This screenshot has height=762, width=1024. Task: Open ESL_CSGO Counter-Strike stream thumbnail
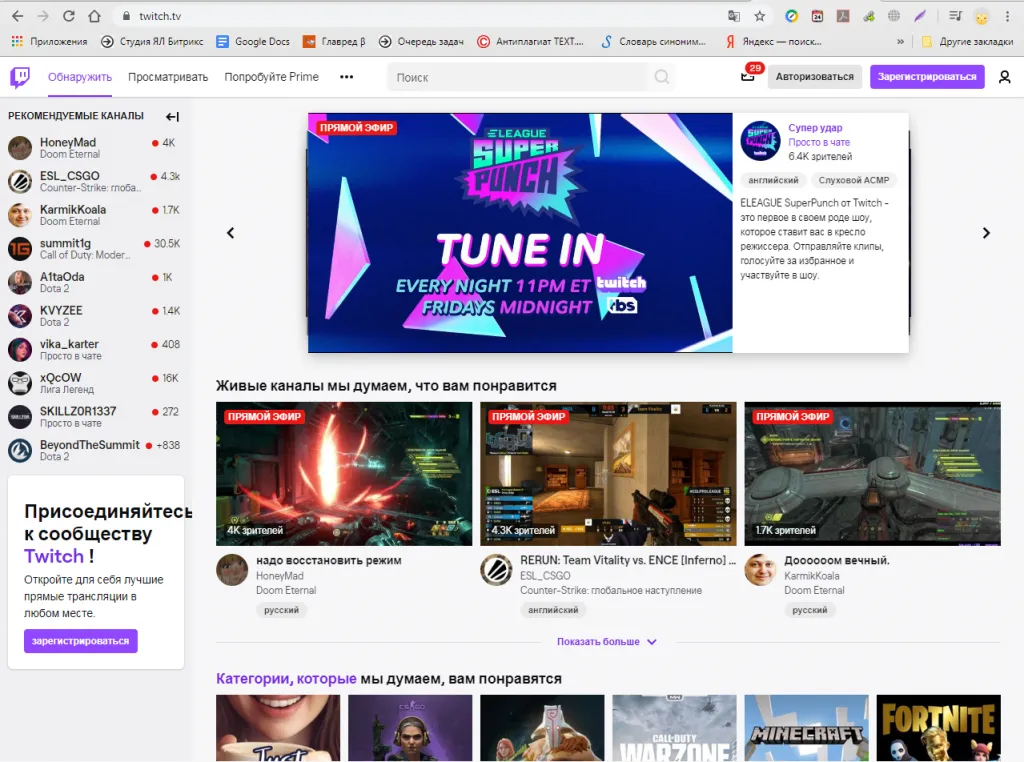tap(608, 473)
